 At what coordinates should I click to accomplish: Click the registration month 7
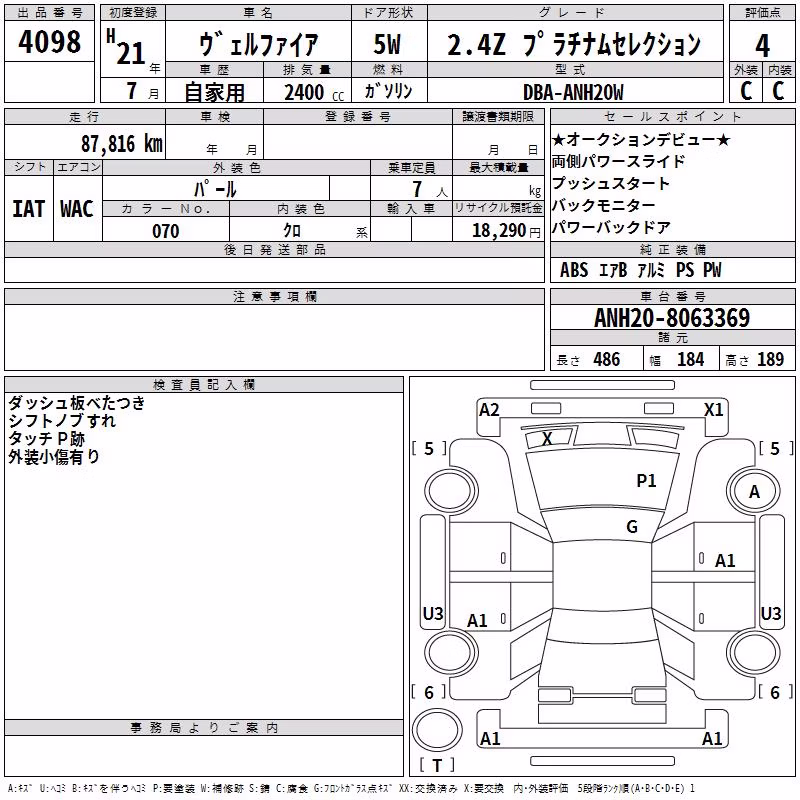pyautogui.click(x=132, y=91)
